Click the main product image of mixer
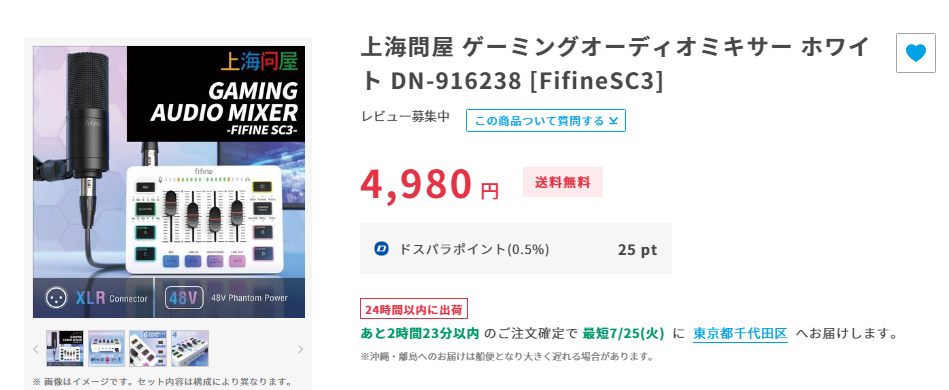 (x=169, y=182)
